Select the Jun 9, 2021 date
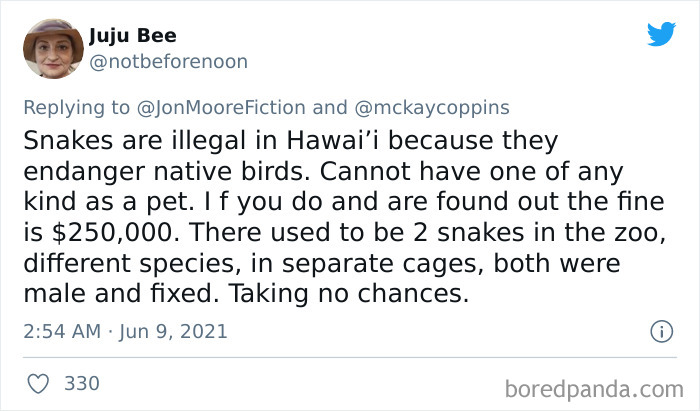Image resolution: width=700 pixels, height=411 pixels. click(x=175, y=331)
